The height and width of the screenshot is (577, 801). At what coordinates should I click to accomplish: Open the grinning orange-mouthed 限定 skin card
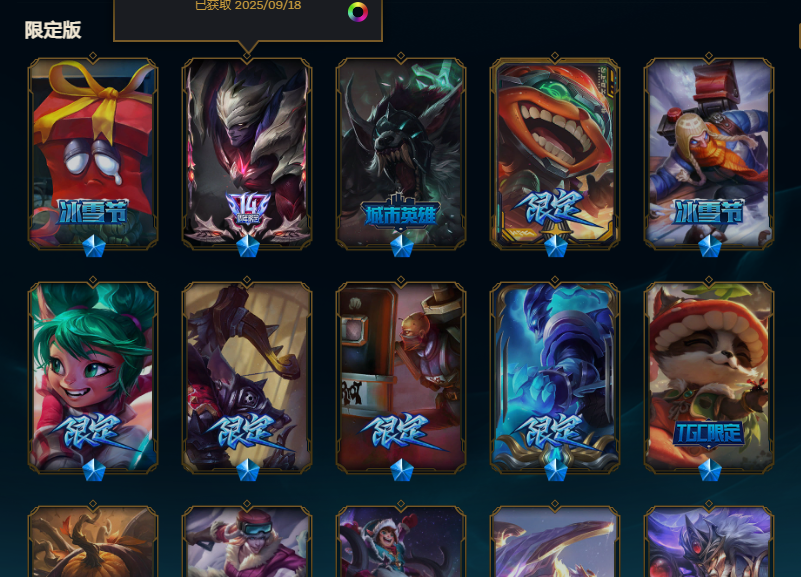point(555,153)
